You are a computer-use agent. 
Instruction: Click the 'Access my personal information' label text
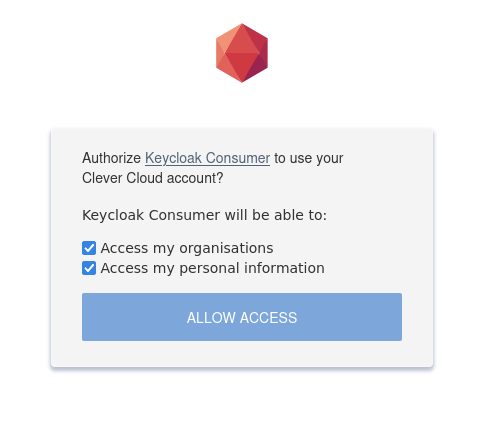pyautogui.click(x=213, y=268)
